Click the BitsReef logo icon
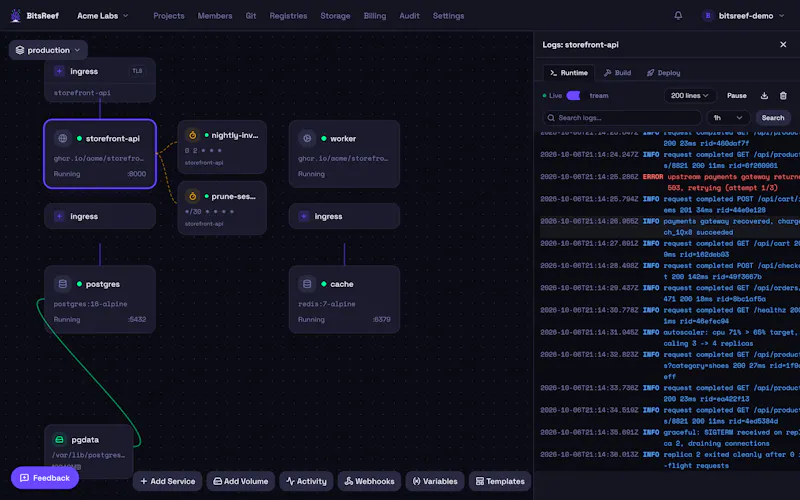This screenshot has height=500, width=800. (16, 16)
